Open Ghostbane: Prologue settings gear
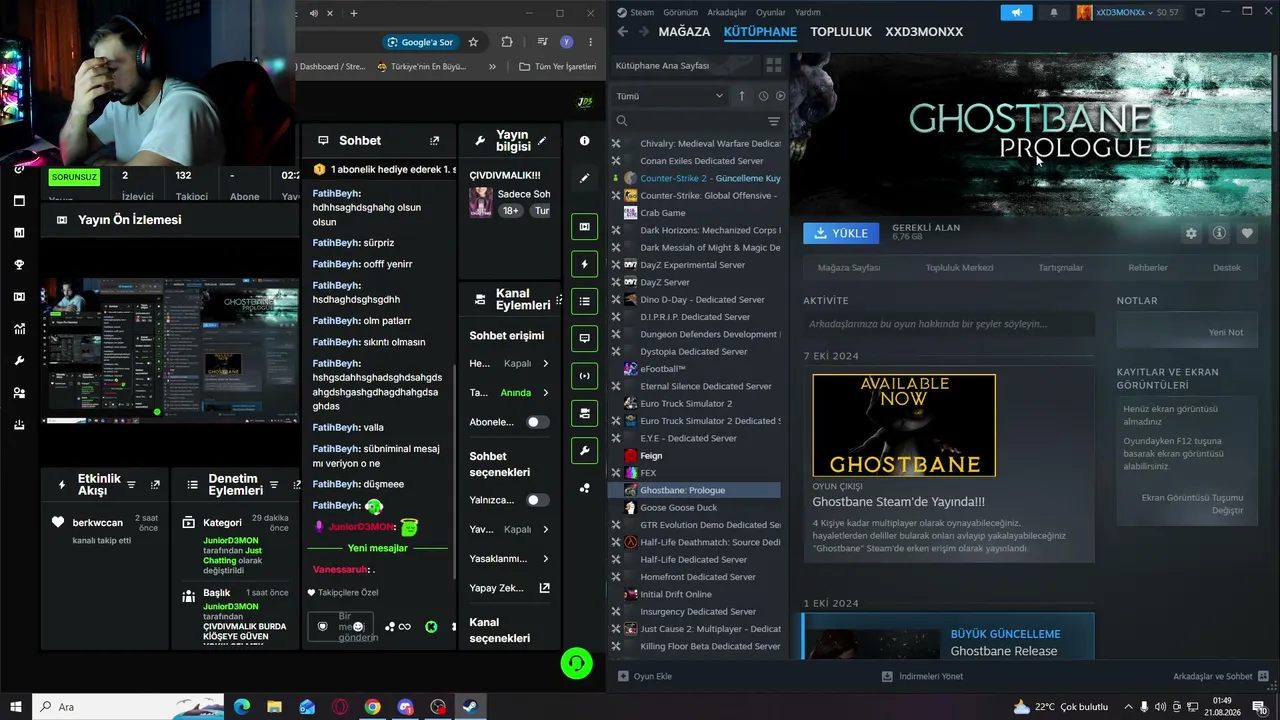 [1191, 233]
